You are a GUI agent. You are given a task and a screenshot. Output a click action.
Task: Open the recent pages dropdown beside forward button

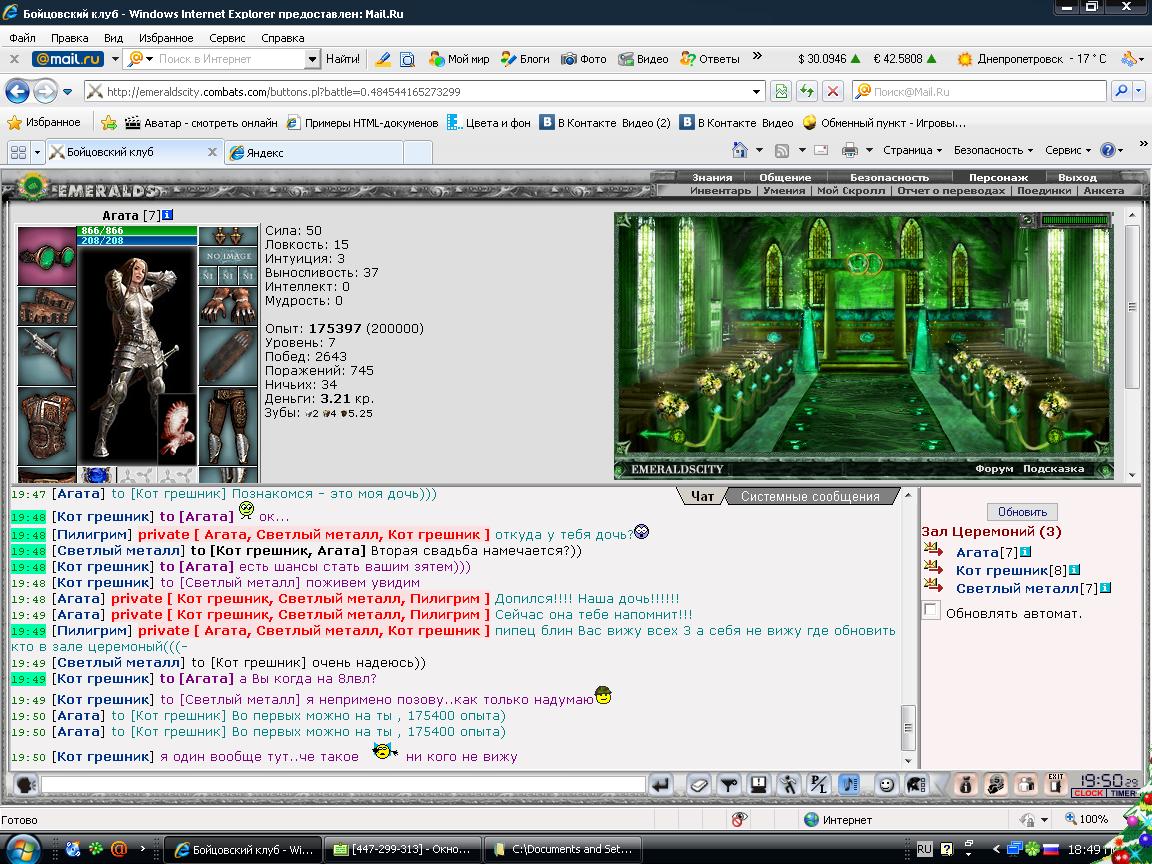[68, 92]
